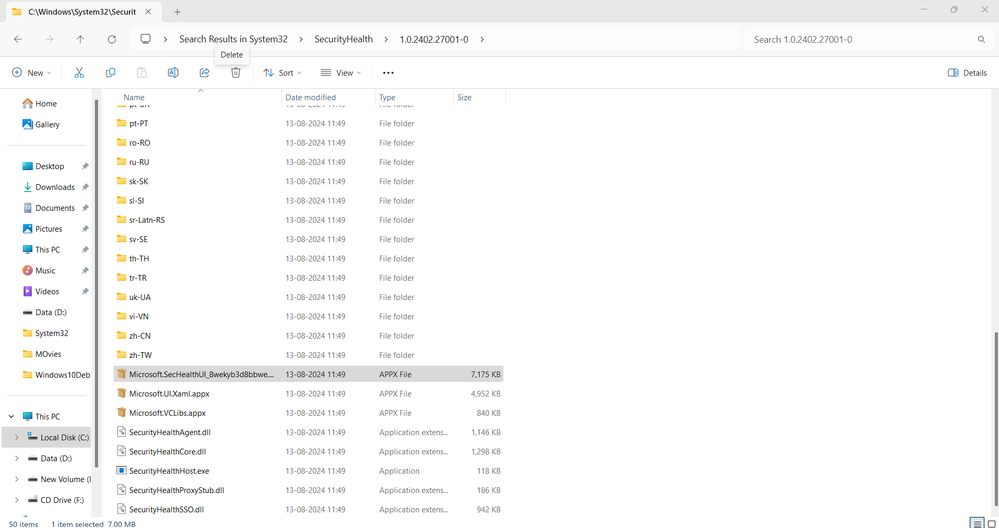Select SecurityHealthHost.exe file
This screenshot has height=528, width=999.
coord(308,471)
